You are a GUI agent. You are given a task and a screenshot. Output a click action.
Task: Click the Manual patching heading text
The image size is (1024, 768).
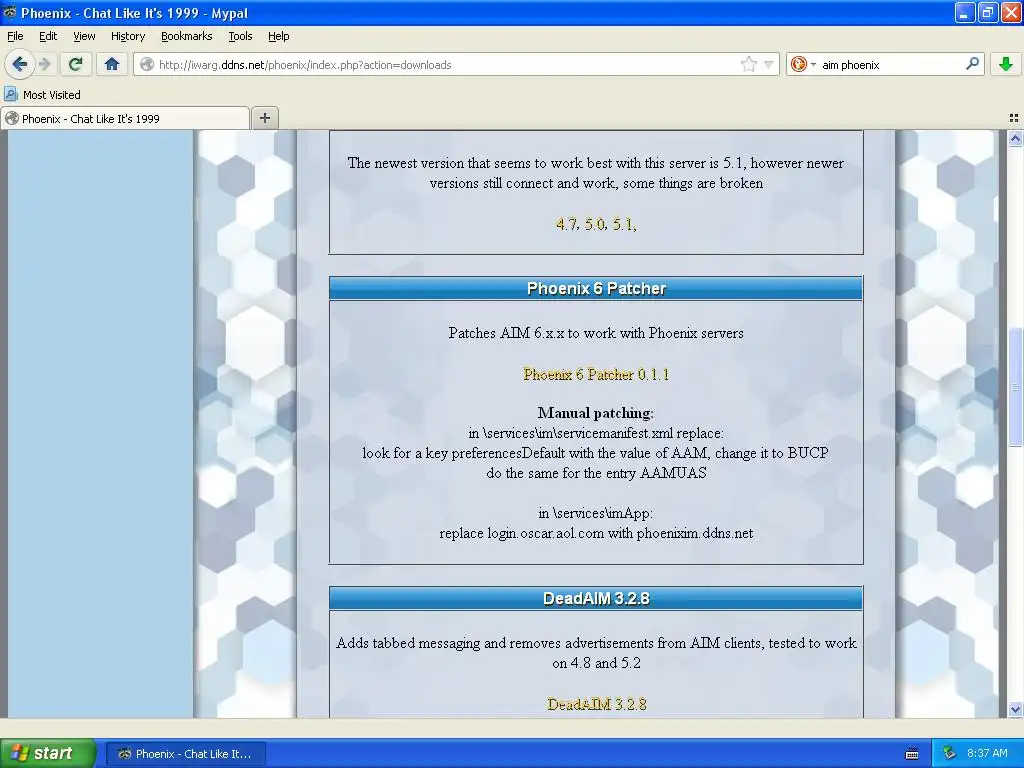point(596,413)
